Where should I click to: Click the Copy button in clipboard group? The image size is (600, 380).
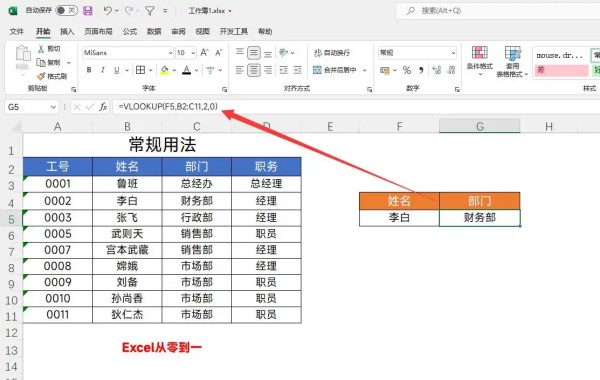48,62
